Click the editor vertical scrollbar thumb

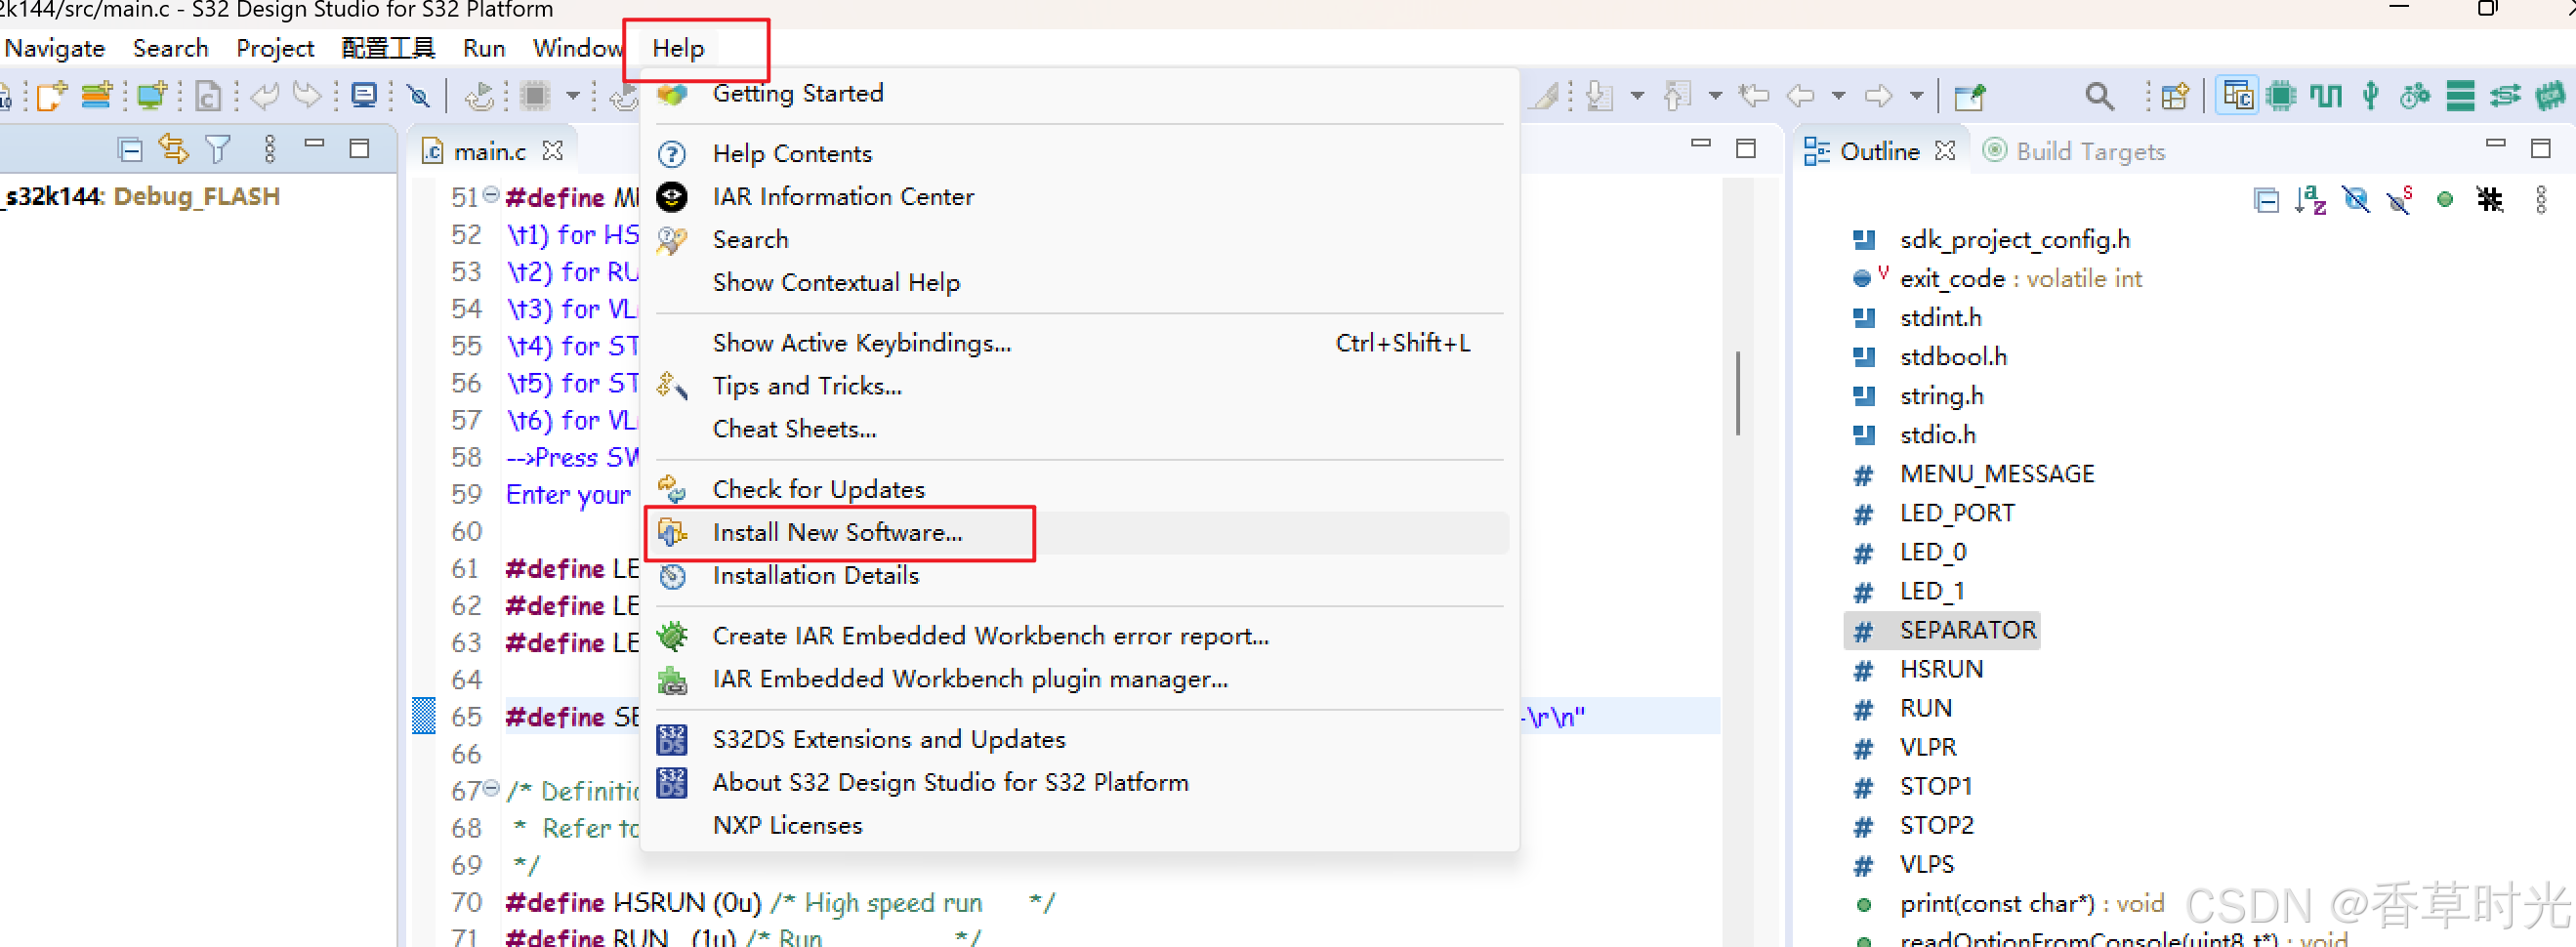pos(1738,393)
